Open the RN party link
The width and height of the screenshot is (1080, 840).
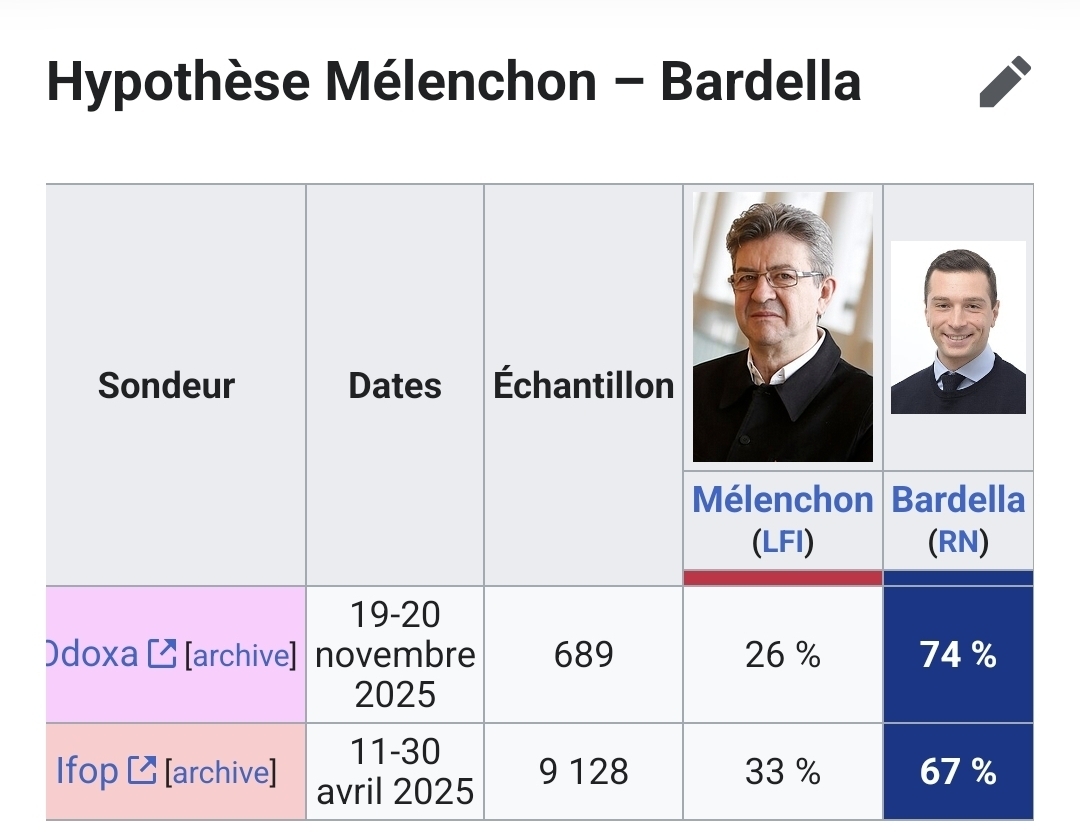tap(958, 542)
